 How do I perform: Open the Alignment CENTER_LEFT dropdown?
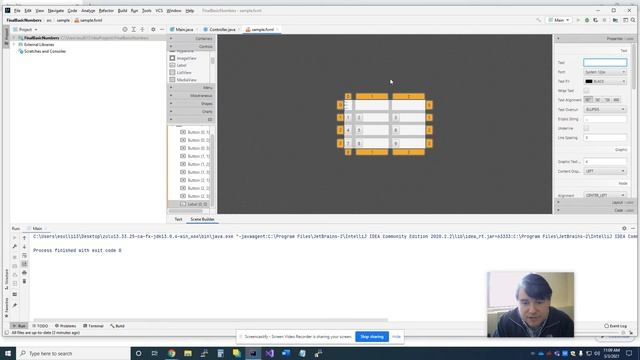605,195
